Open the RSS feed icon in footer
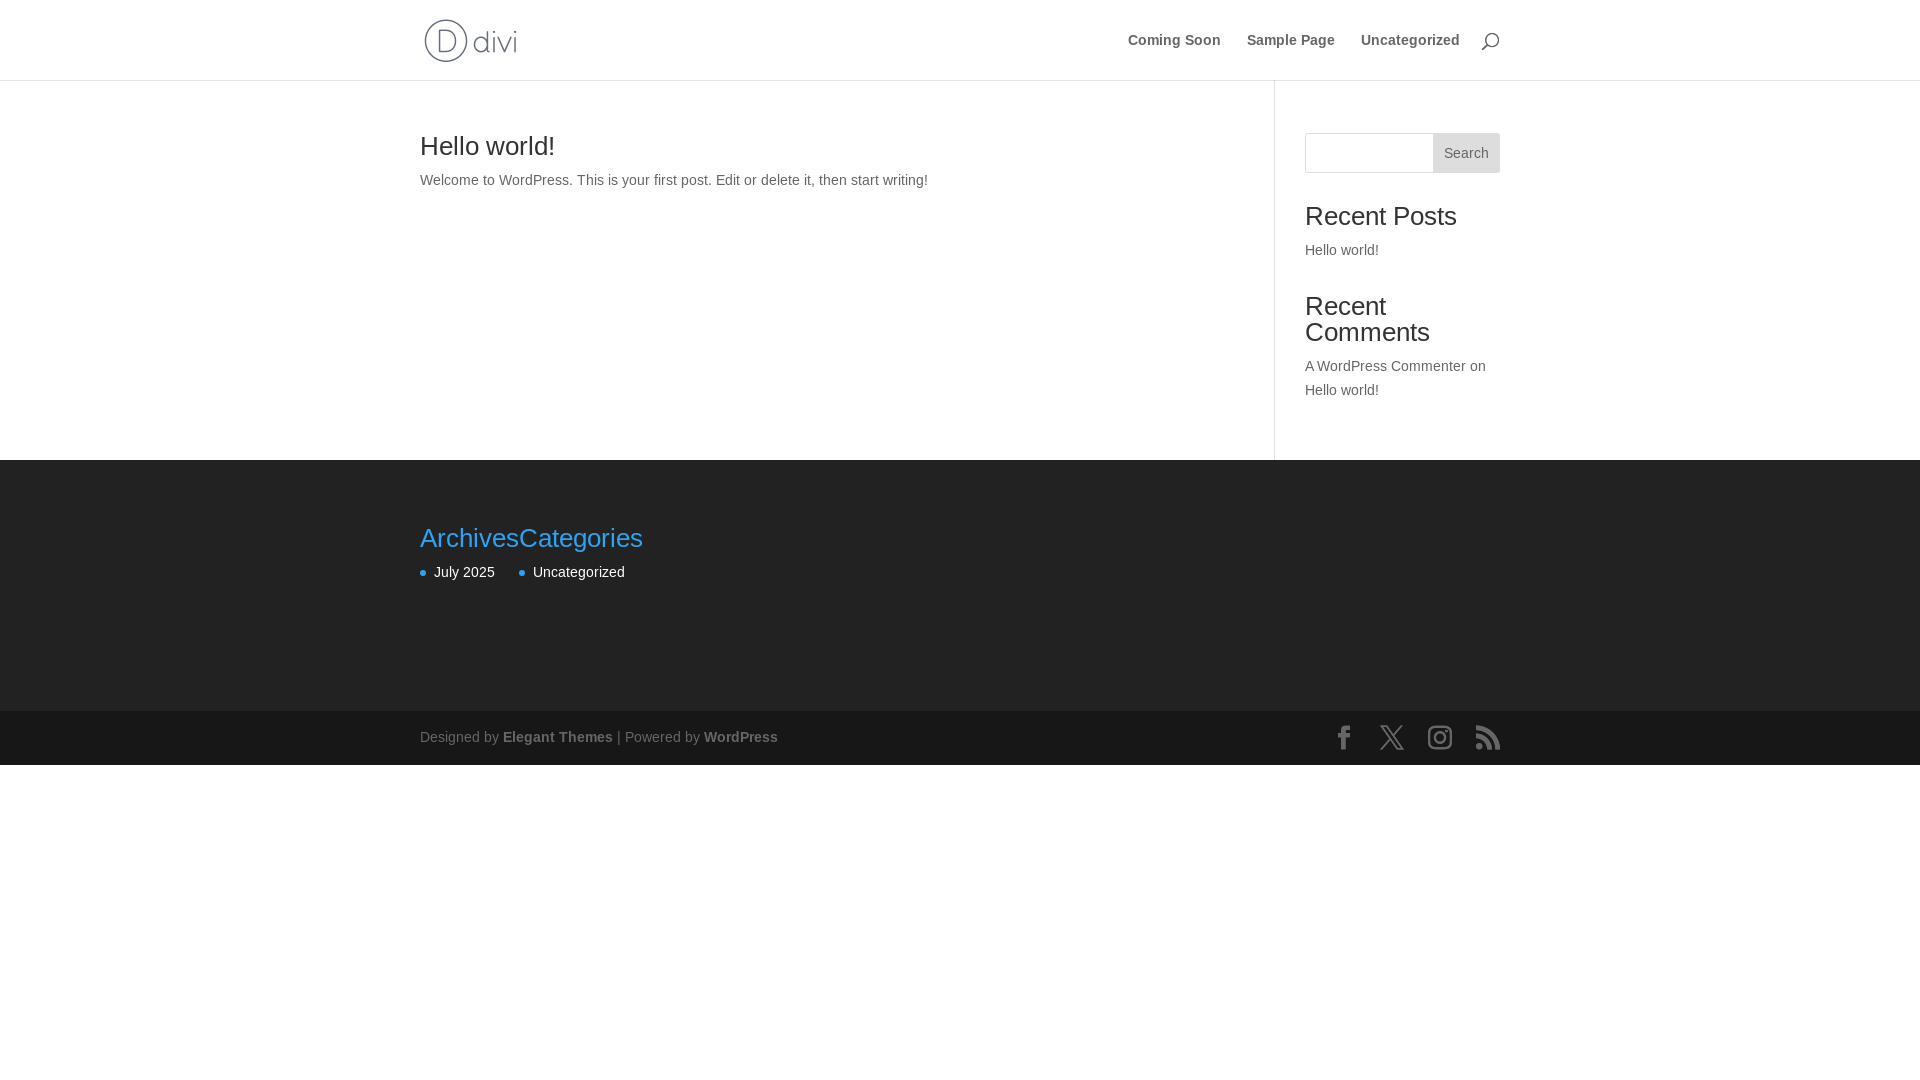 pyautogui.click(x=1488, y=738)
